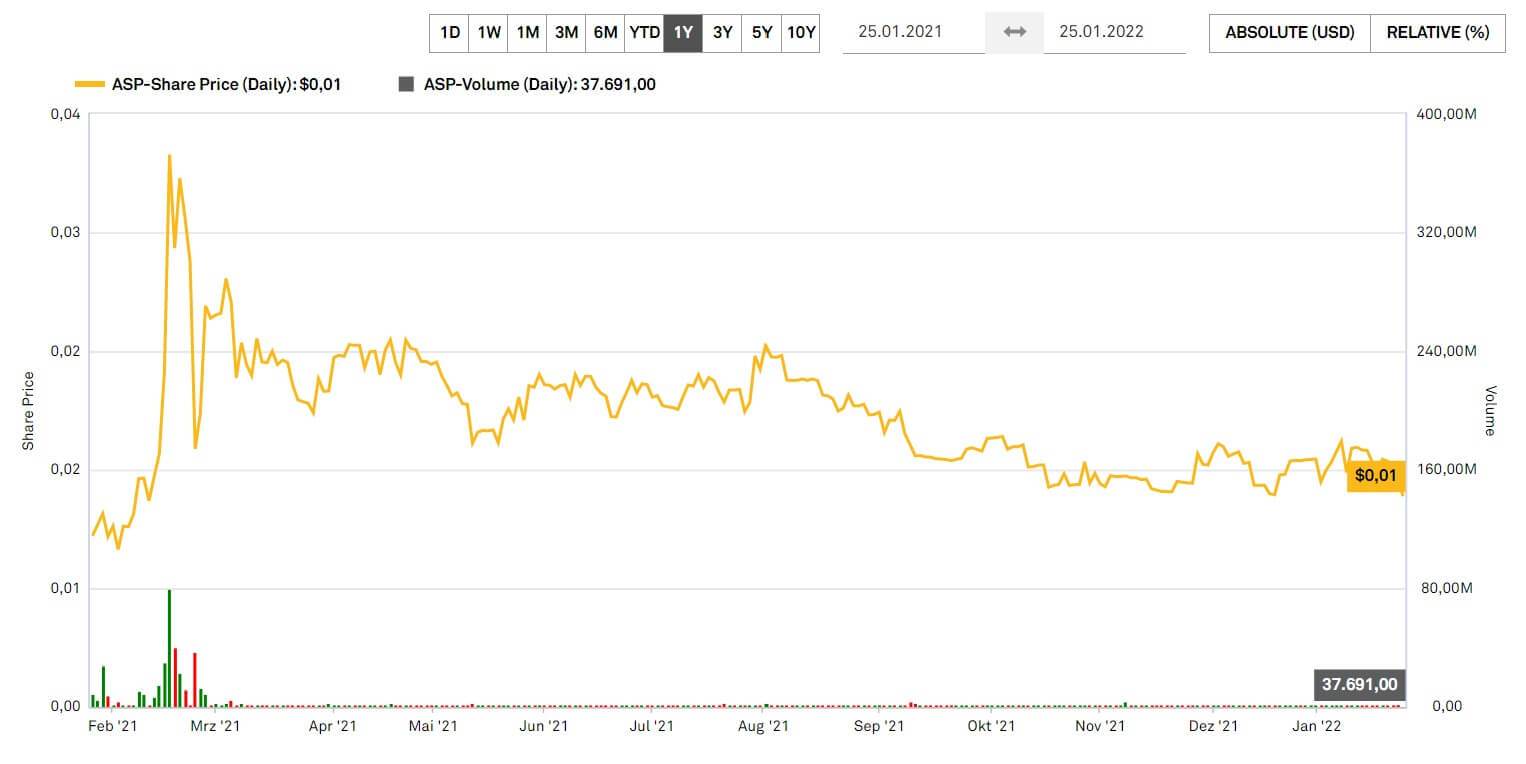Select the active 1Y range
Image resolution: width=1526 pixels, height=764 pixels.
pyautogui.click(x=683, y=33)
